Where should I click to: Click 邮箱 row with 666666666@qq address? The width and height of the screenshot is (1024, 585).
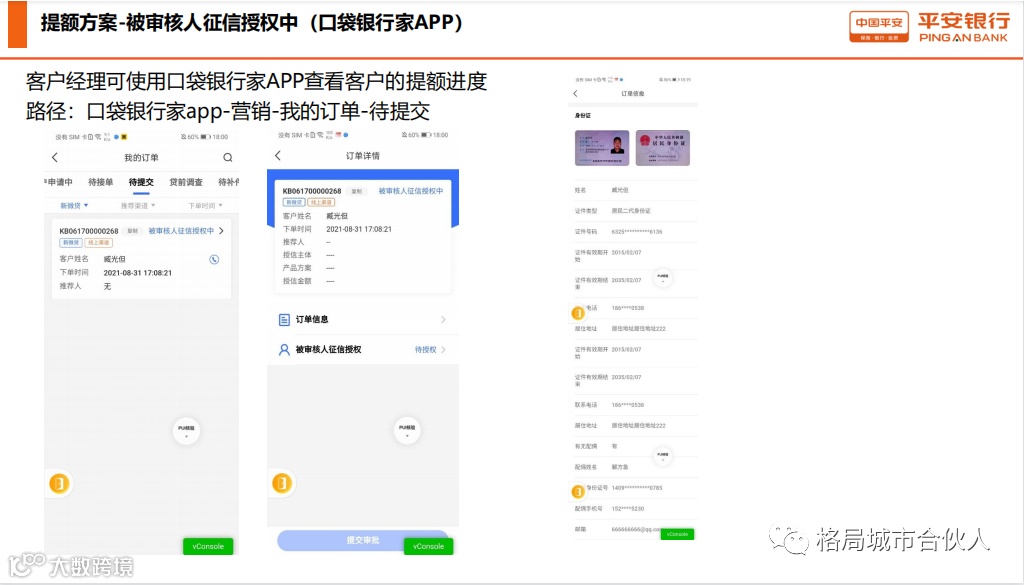point(632,530)
